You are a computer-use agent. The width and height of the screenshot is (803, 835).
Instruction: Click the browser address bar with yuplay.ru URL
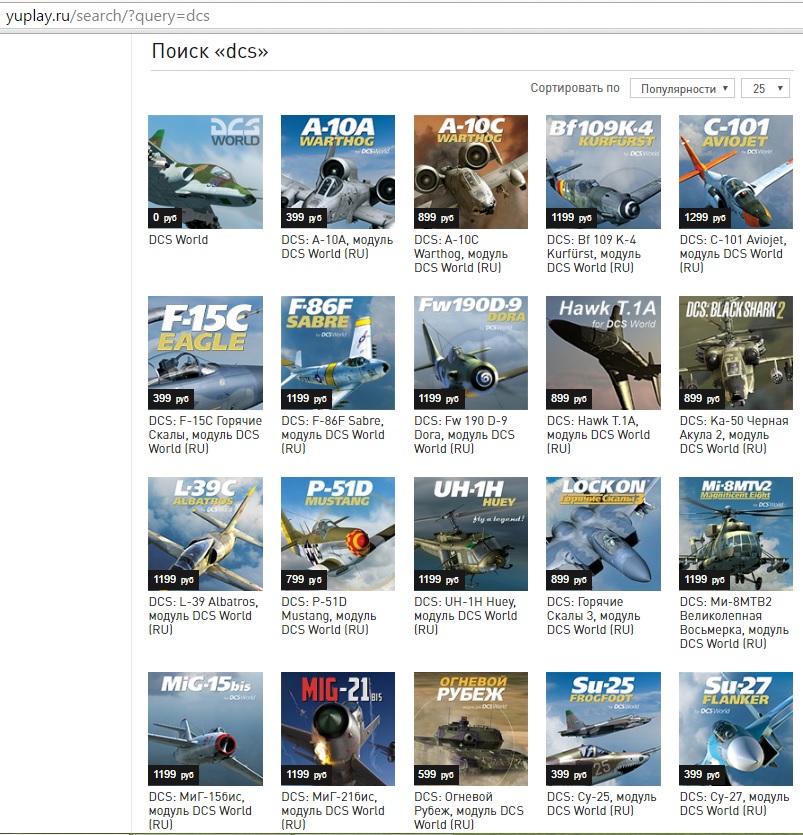pos(402,16)
